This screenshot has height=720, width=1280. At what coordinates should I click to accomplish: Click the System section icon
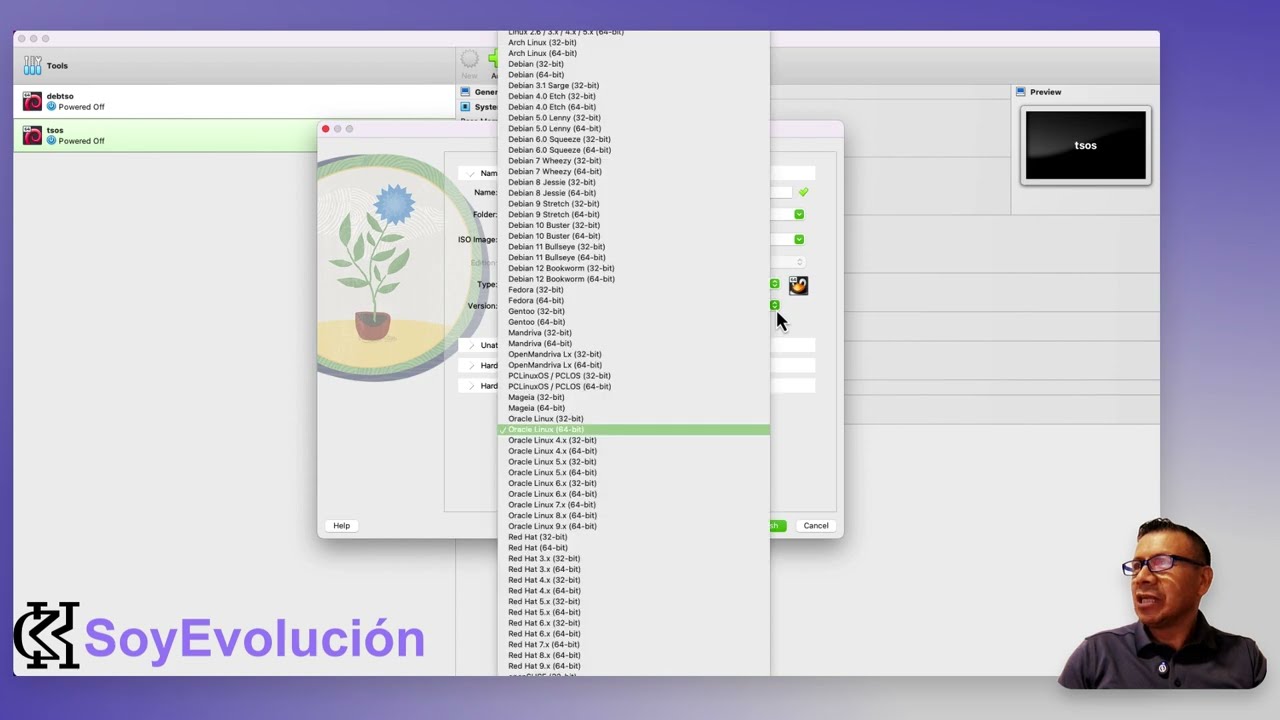tap(465, 107)
